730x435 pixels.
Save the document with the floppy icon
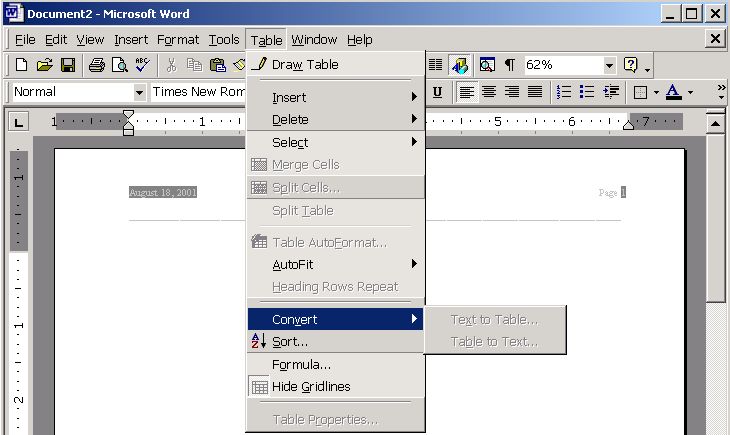click(68, 65)
